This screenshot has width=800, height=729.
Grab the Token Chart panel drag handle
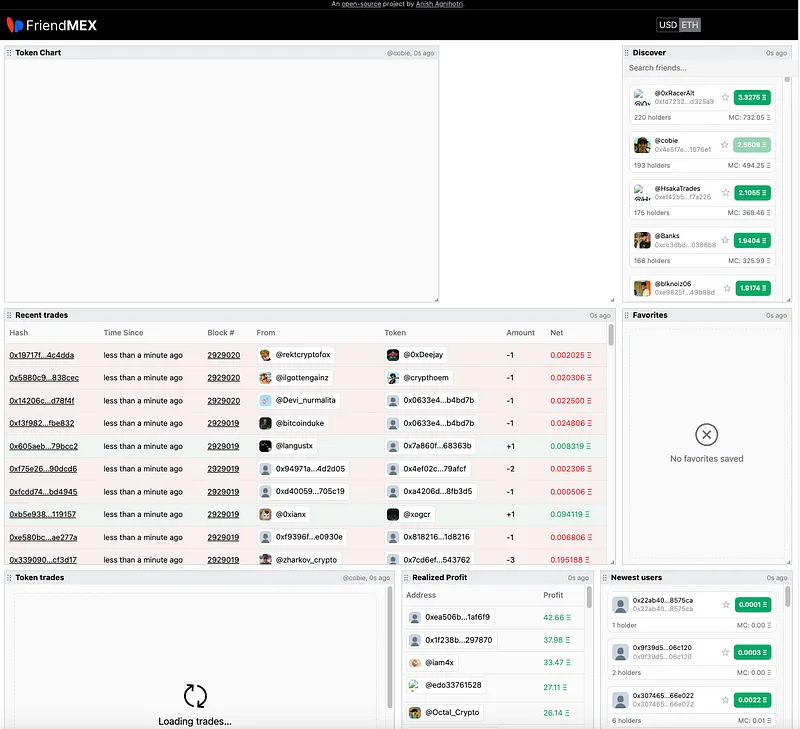coord(9,53)
